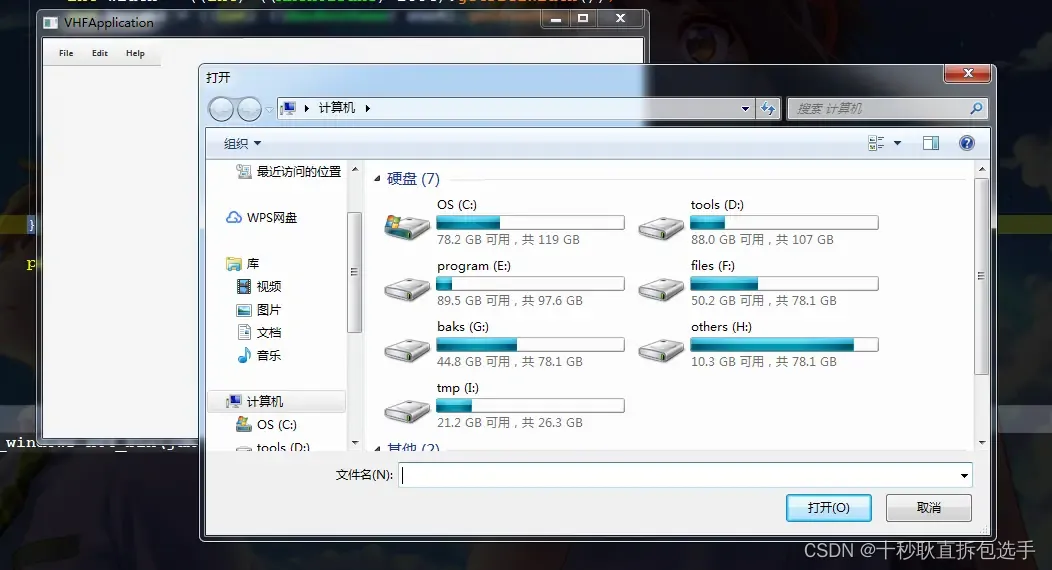Maximize the VHFApplication window
Viewport: 1052px width, 570px height.
coord(582,19)
